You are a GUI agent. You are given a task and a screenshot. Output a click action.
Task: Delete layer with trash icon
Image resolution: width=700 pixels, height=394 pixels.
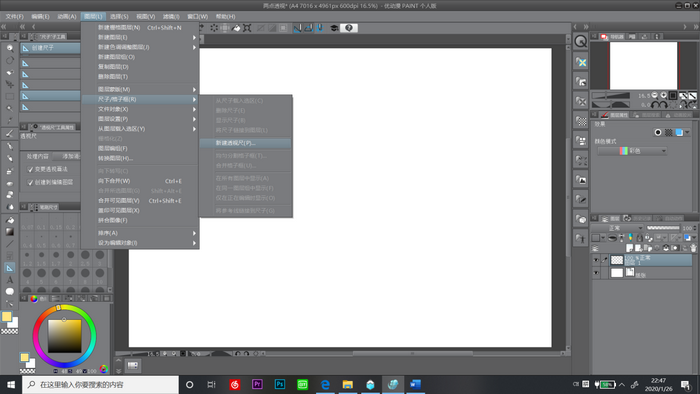[693, 248]
